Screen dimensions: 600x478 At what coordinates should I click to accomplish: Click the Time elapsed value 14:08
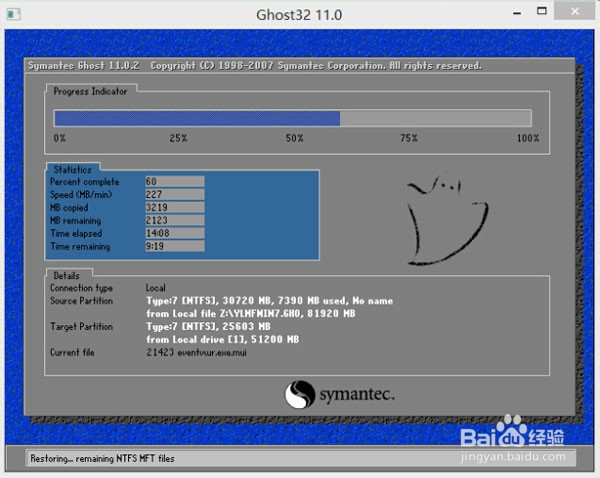(x=174, y=233)
